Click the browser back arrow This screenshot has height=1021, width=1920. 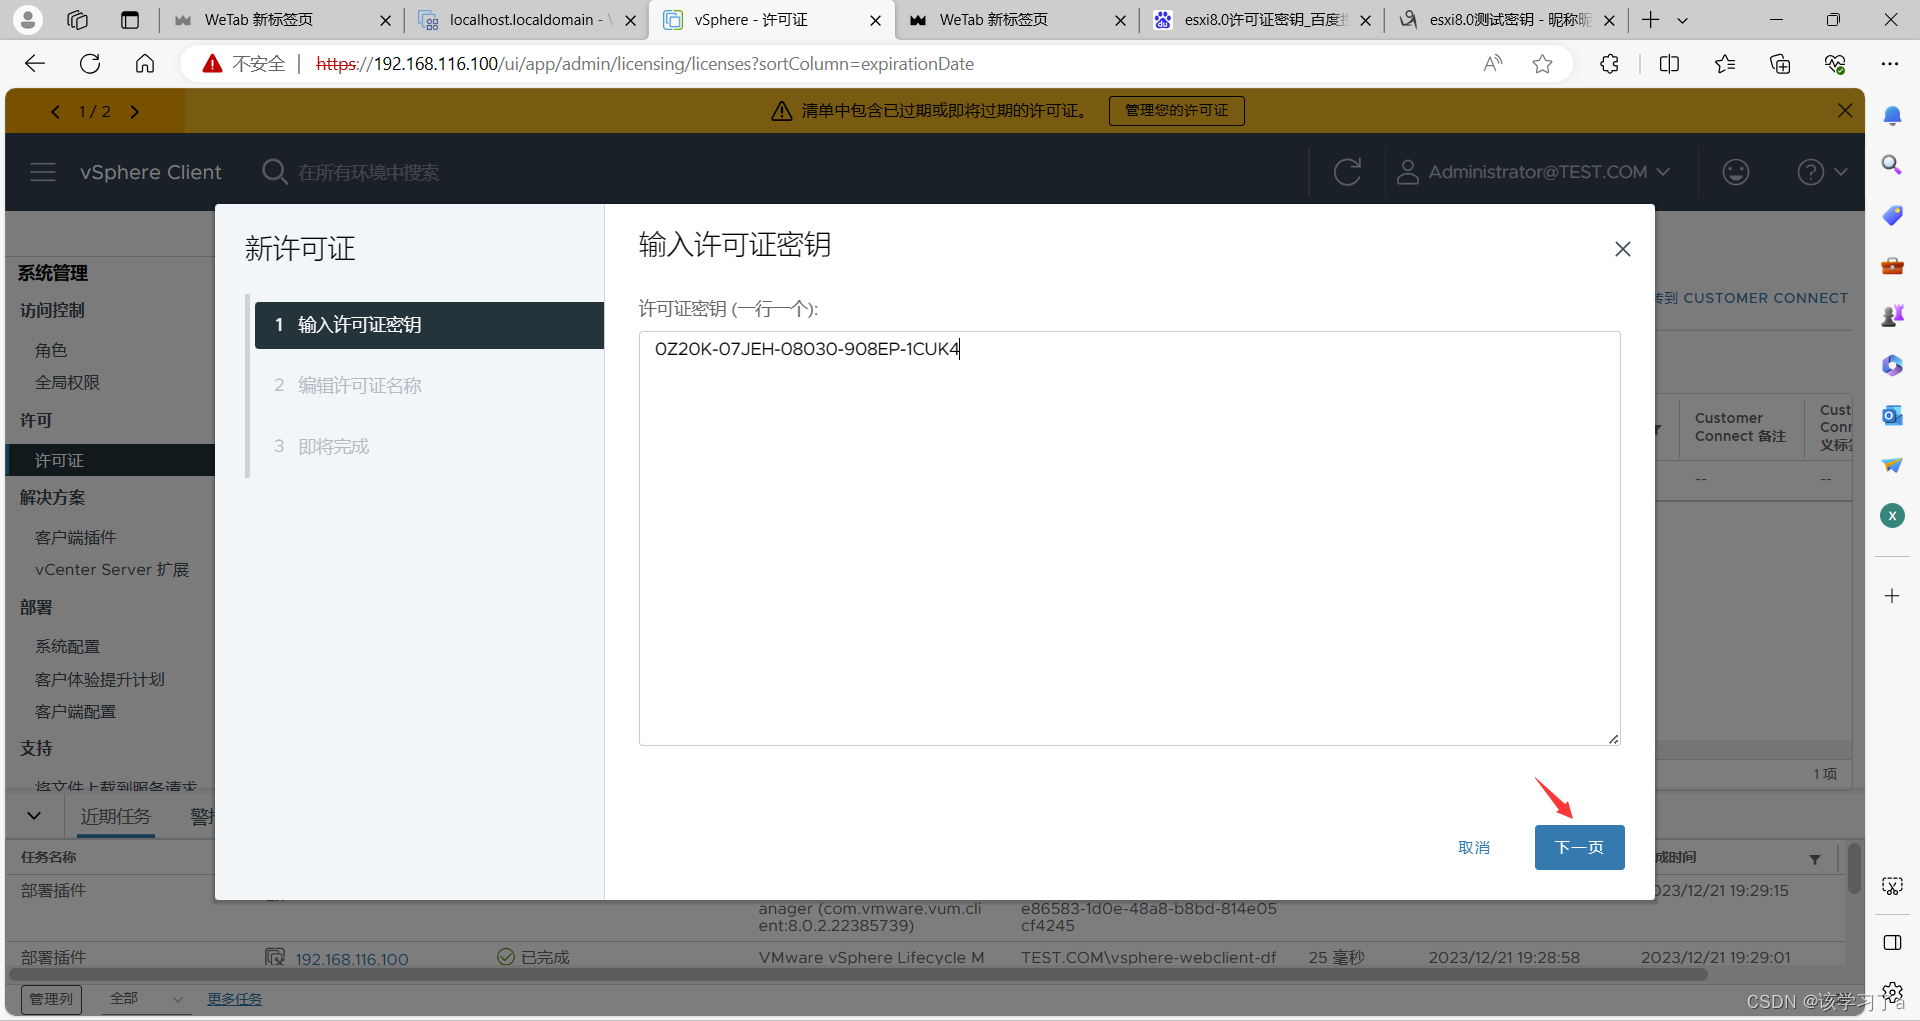pyautogui.click(x=35, y=64)
